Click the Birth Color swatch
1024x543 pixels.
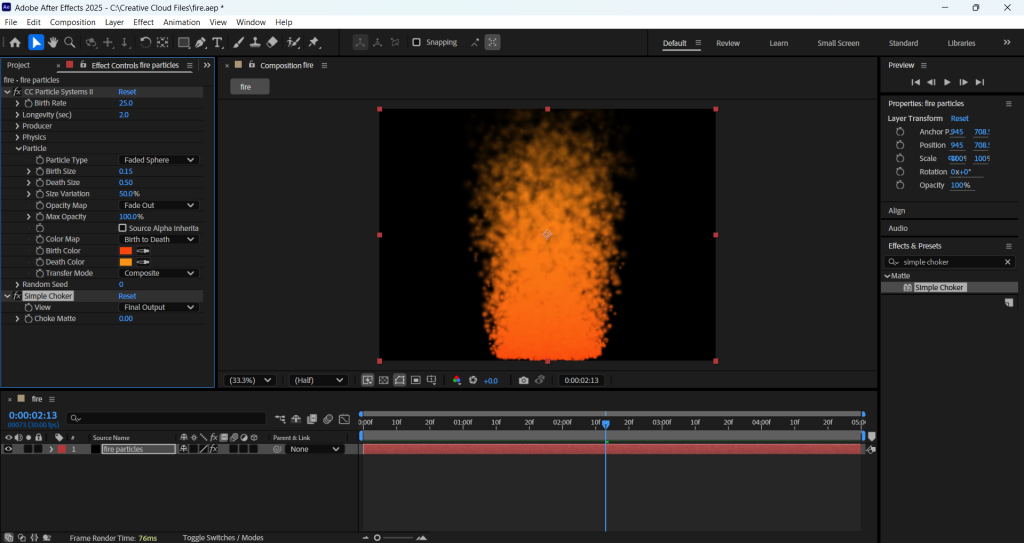click(125, 251)
